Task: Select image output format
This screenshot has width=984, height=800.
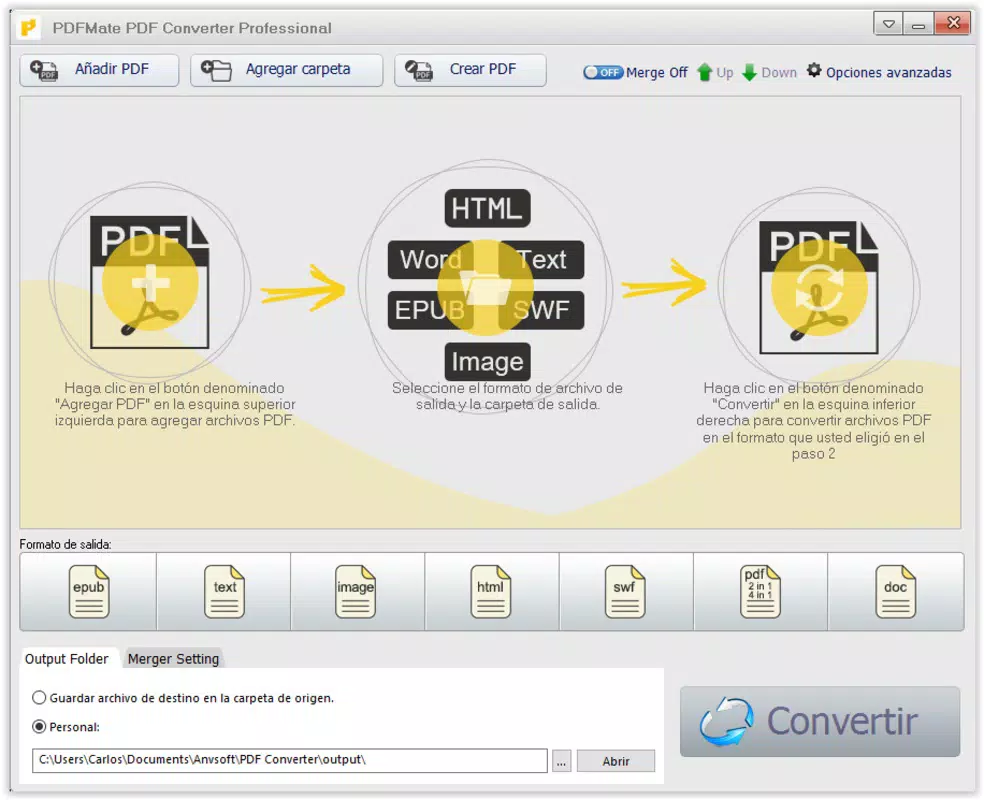Action: (356, 591)
